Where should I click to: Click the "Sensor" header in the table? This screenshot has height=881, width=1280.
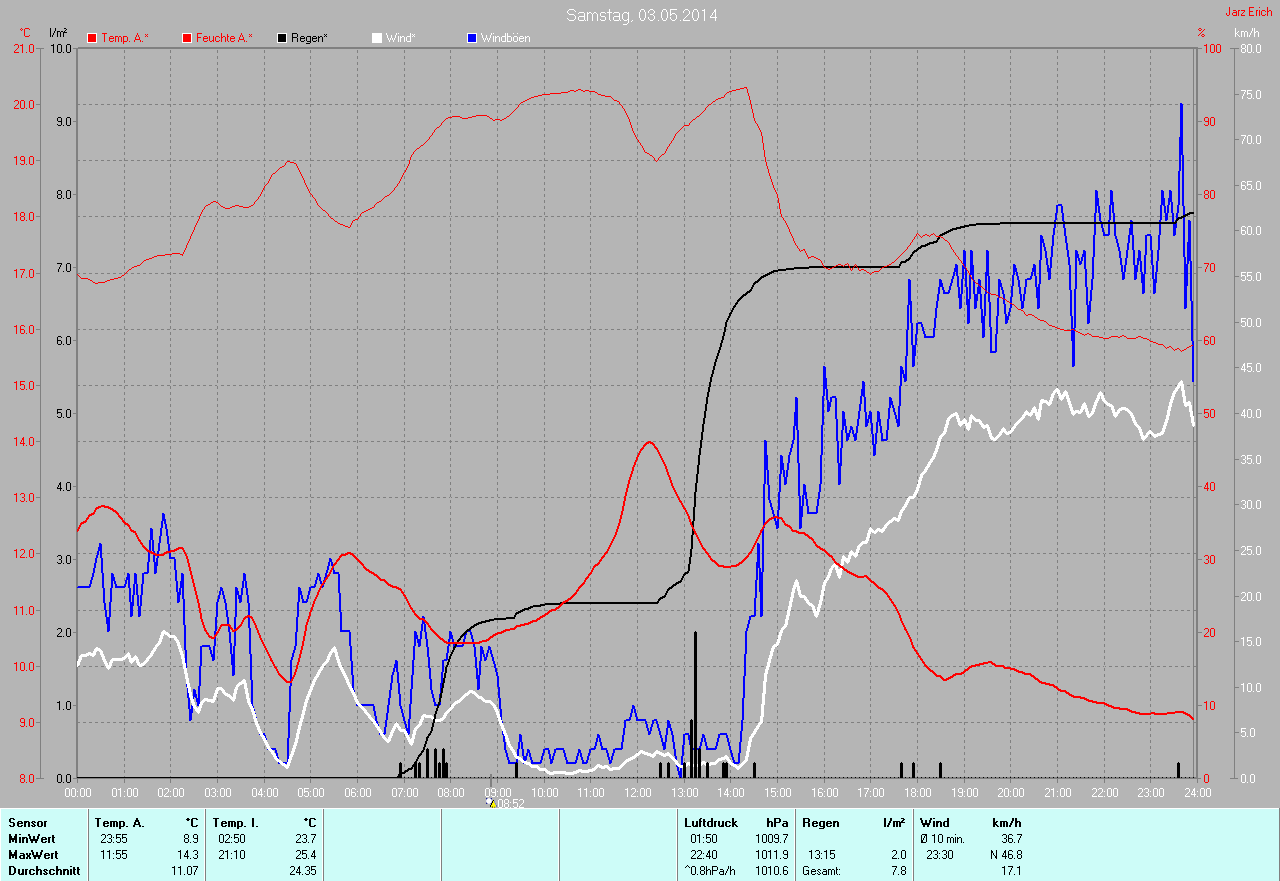27,823
